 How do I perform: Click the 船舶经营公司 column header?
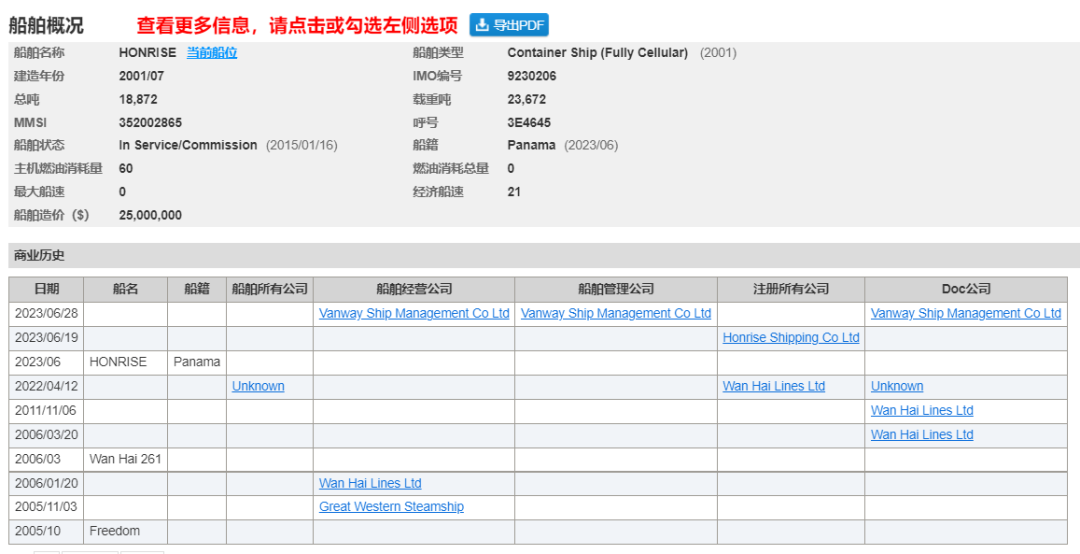pos(414,289)
